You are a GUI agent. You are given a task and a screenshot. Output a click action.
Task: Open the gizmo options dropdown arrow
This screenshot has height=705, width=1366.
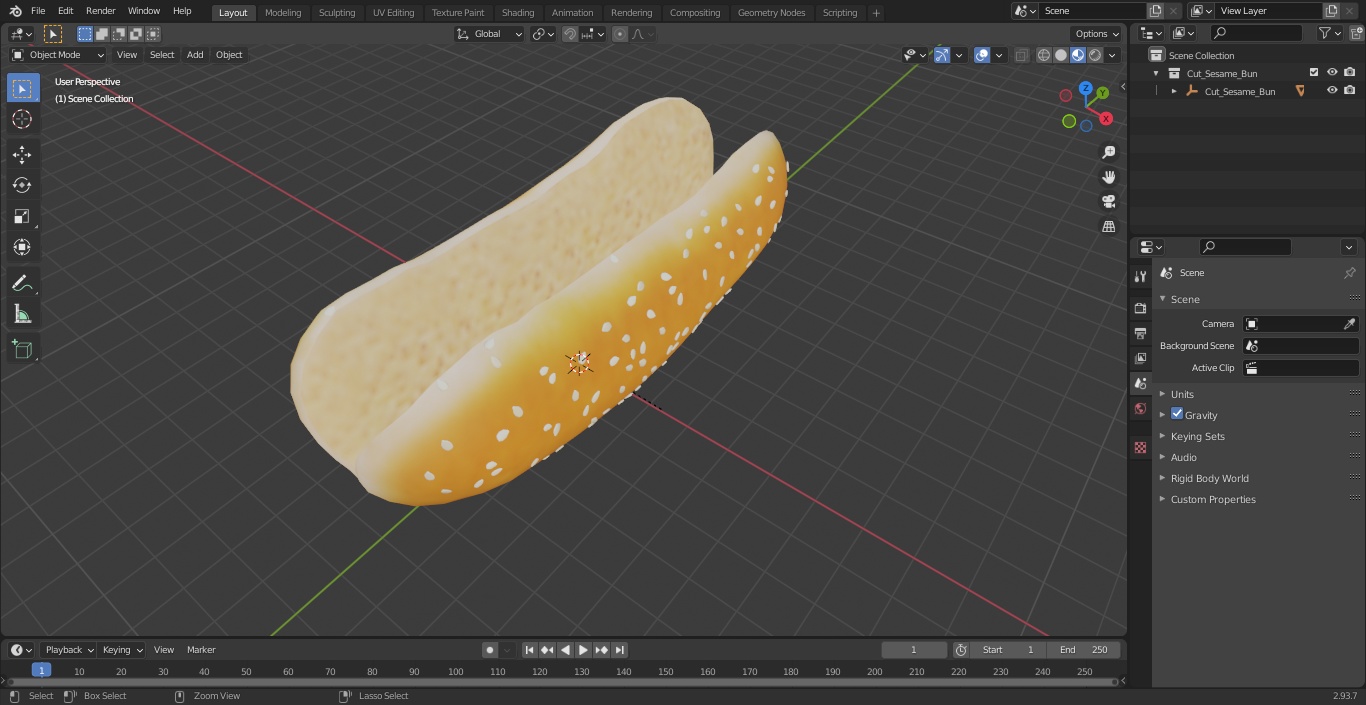click(959, 55)
